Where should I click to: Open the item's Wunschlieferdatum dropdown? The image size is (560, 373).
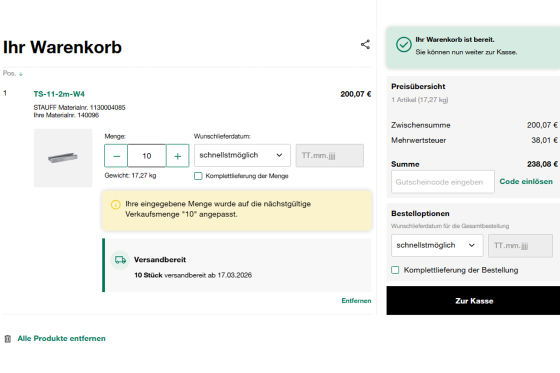pos(242,155)
